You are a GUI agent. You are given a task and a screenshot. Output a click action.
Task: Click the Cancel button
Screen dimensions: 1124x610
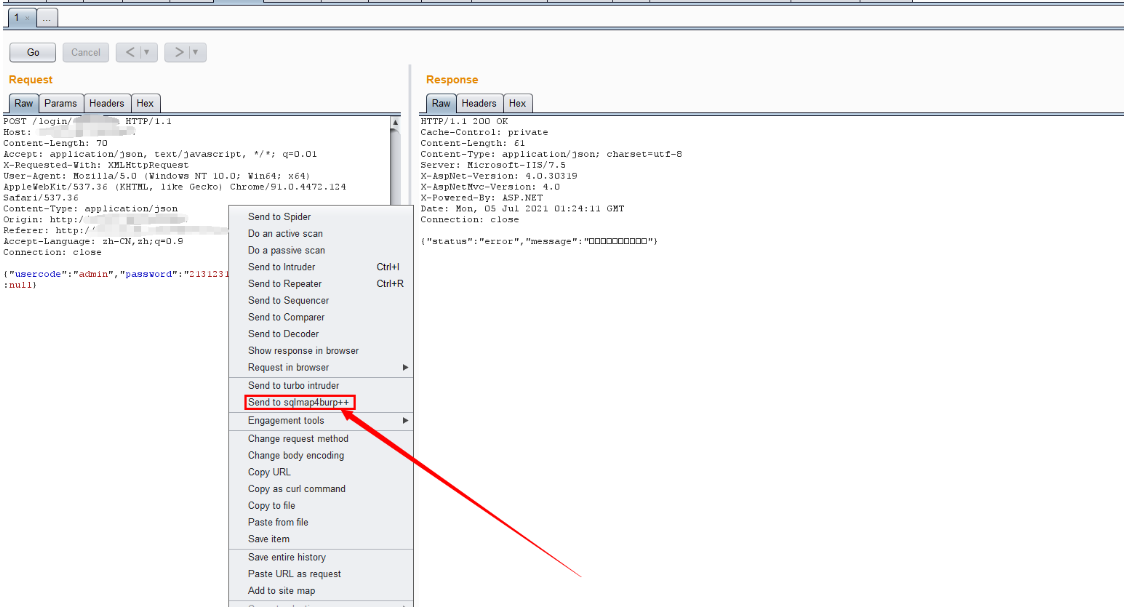click(x=85, y=52)
